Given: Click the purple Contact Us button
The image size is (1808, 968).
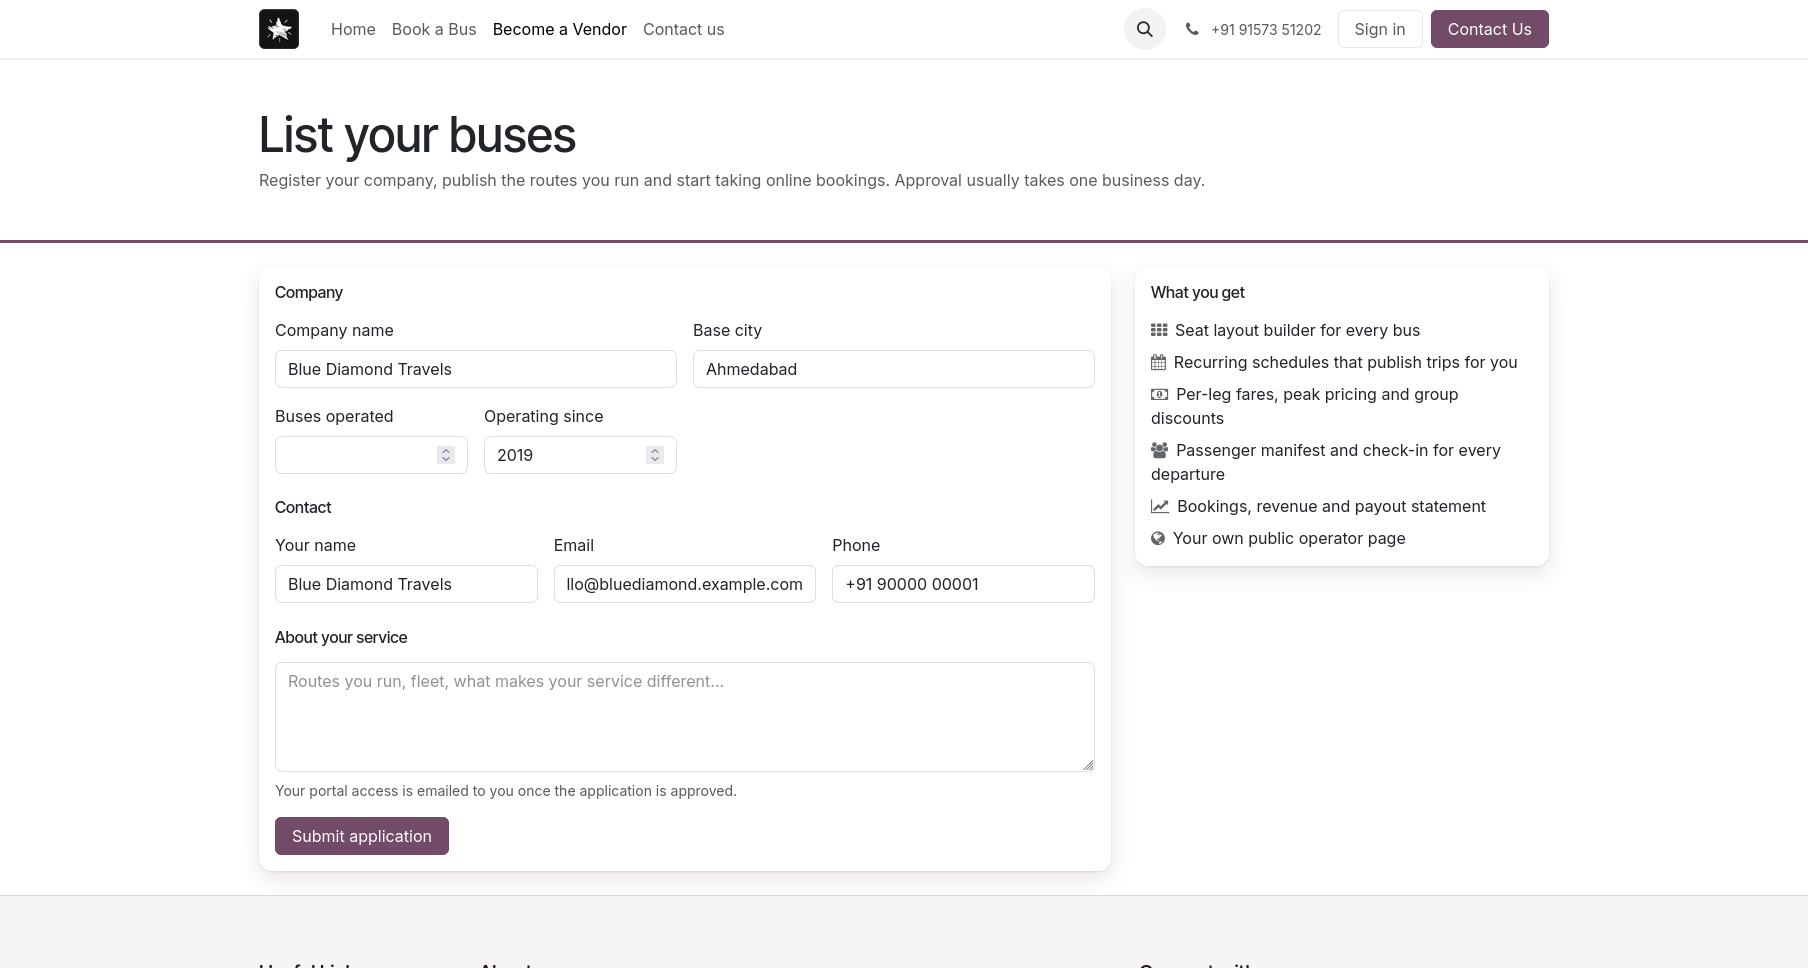Looking at the screenshot, I should (1490, 29).
